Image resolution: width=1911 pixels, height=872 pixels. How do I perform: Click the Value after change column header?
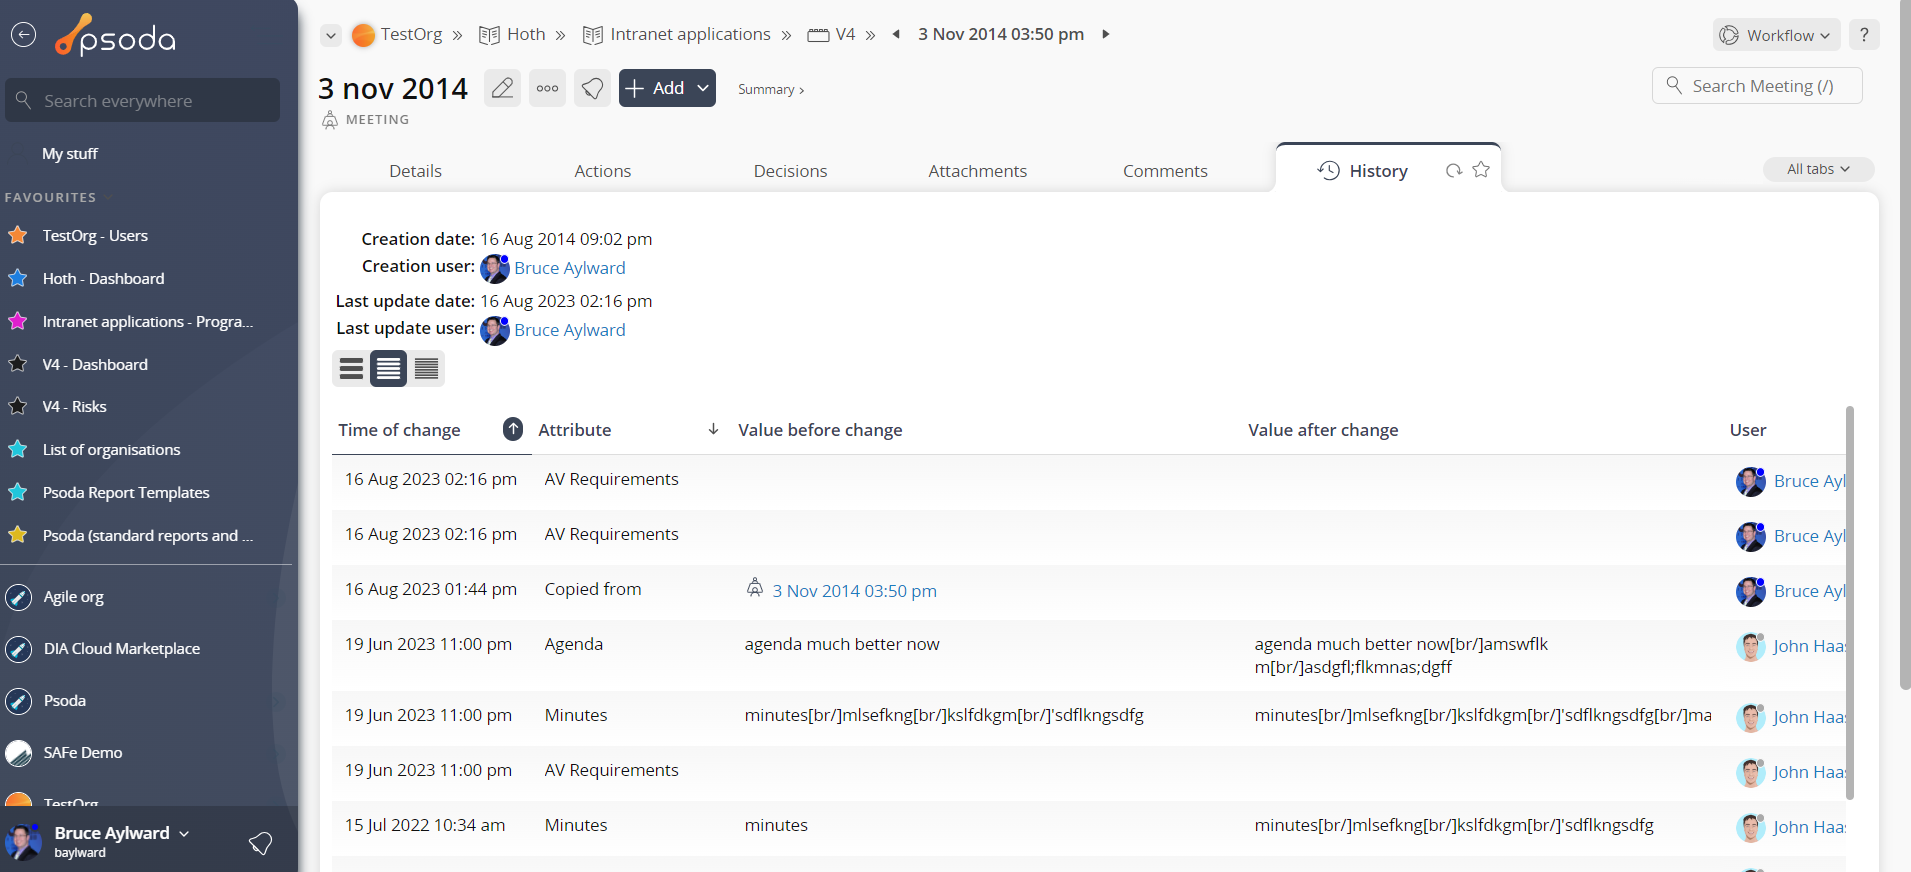[1323, 430]
